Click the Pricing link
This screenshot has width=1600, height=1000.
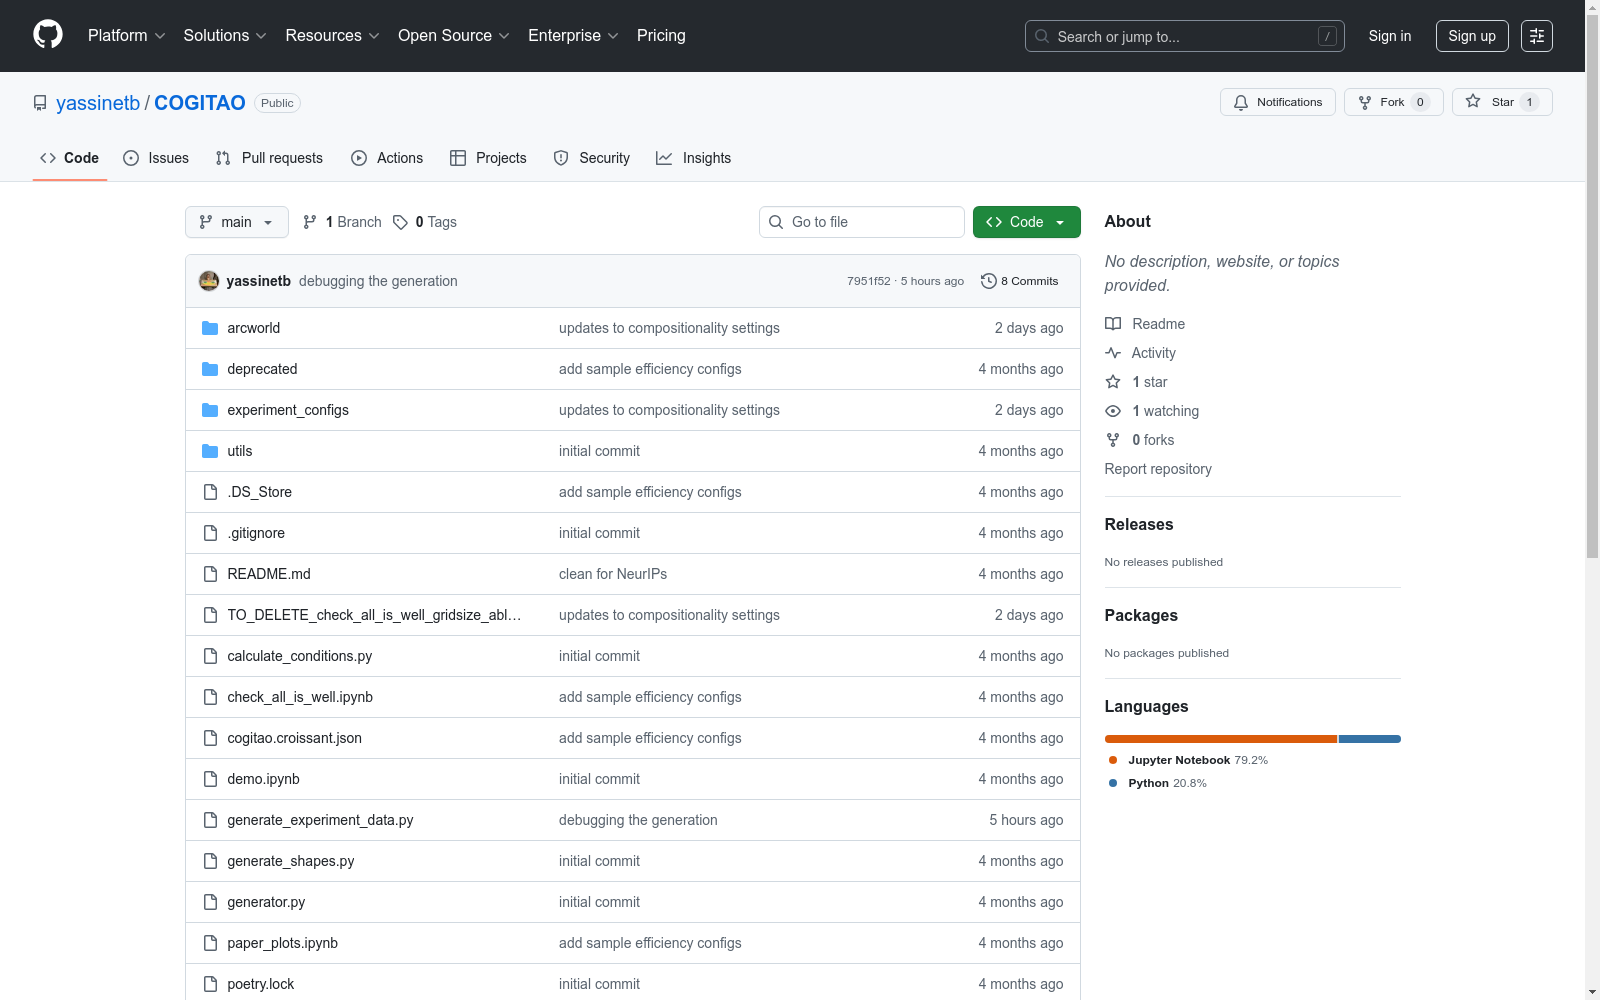coord(661,36)
